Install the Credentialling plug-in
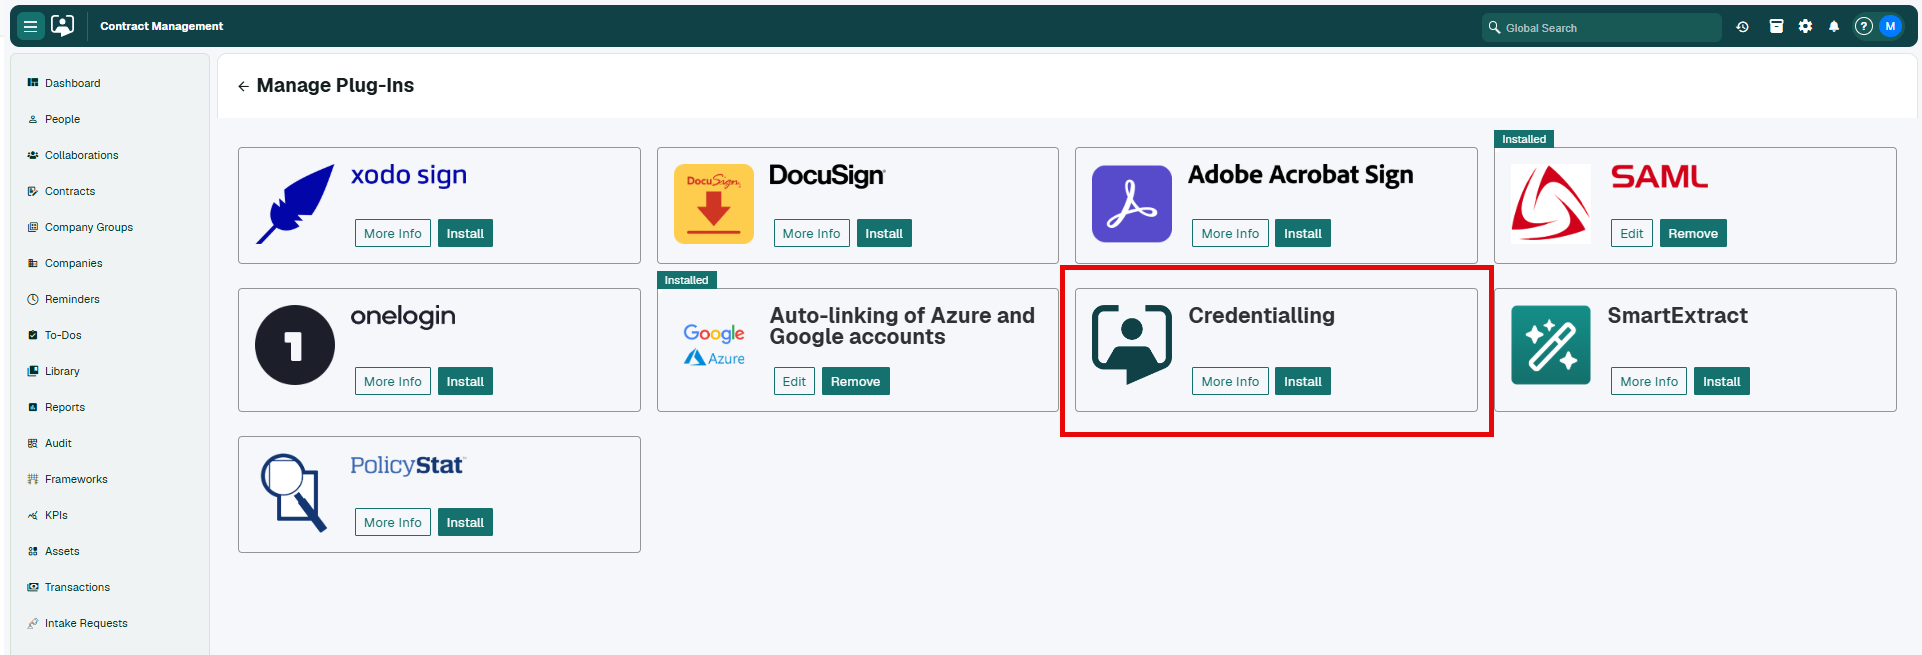1922x655 pixels. [x=1303, y=381]
